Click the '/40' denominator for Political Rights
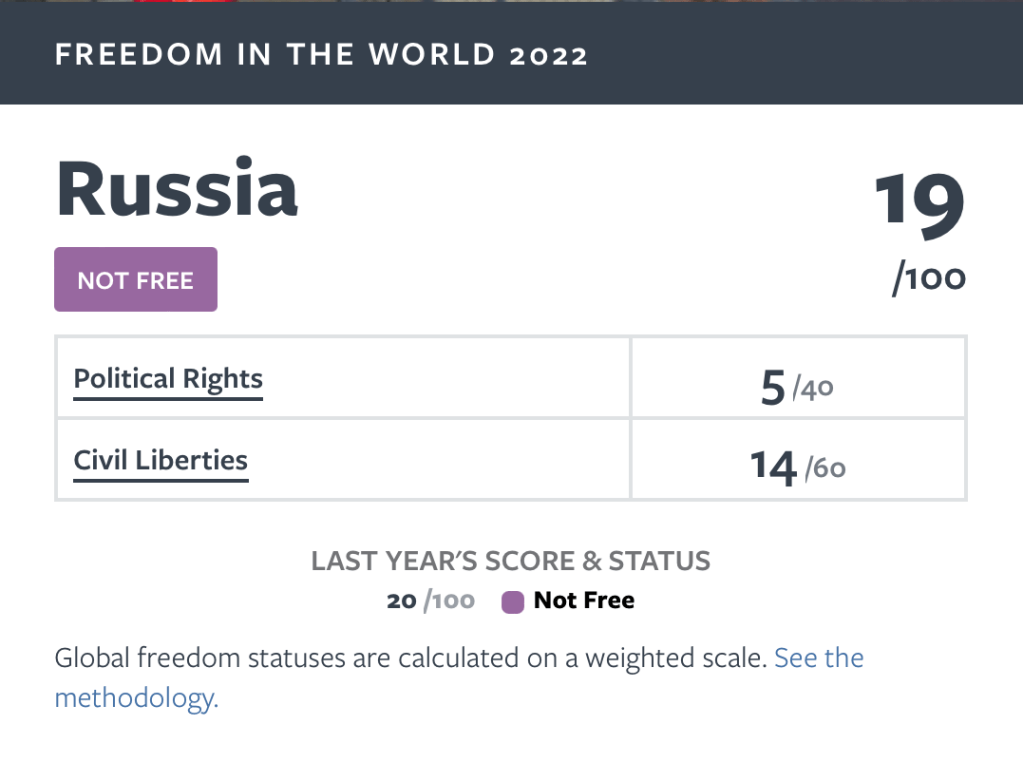 point(813,387)
